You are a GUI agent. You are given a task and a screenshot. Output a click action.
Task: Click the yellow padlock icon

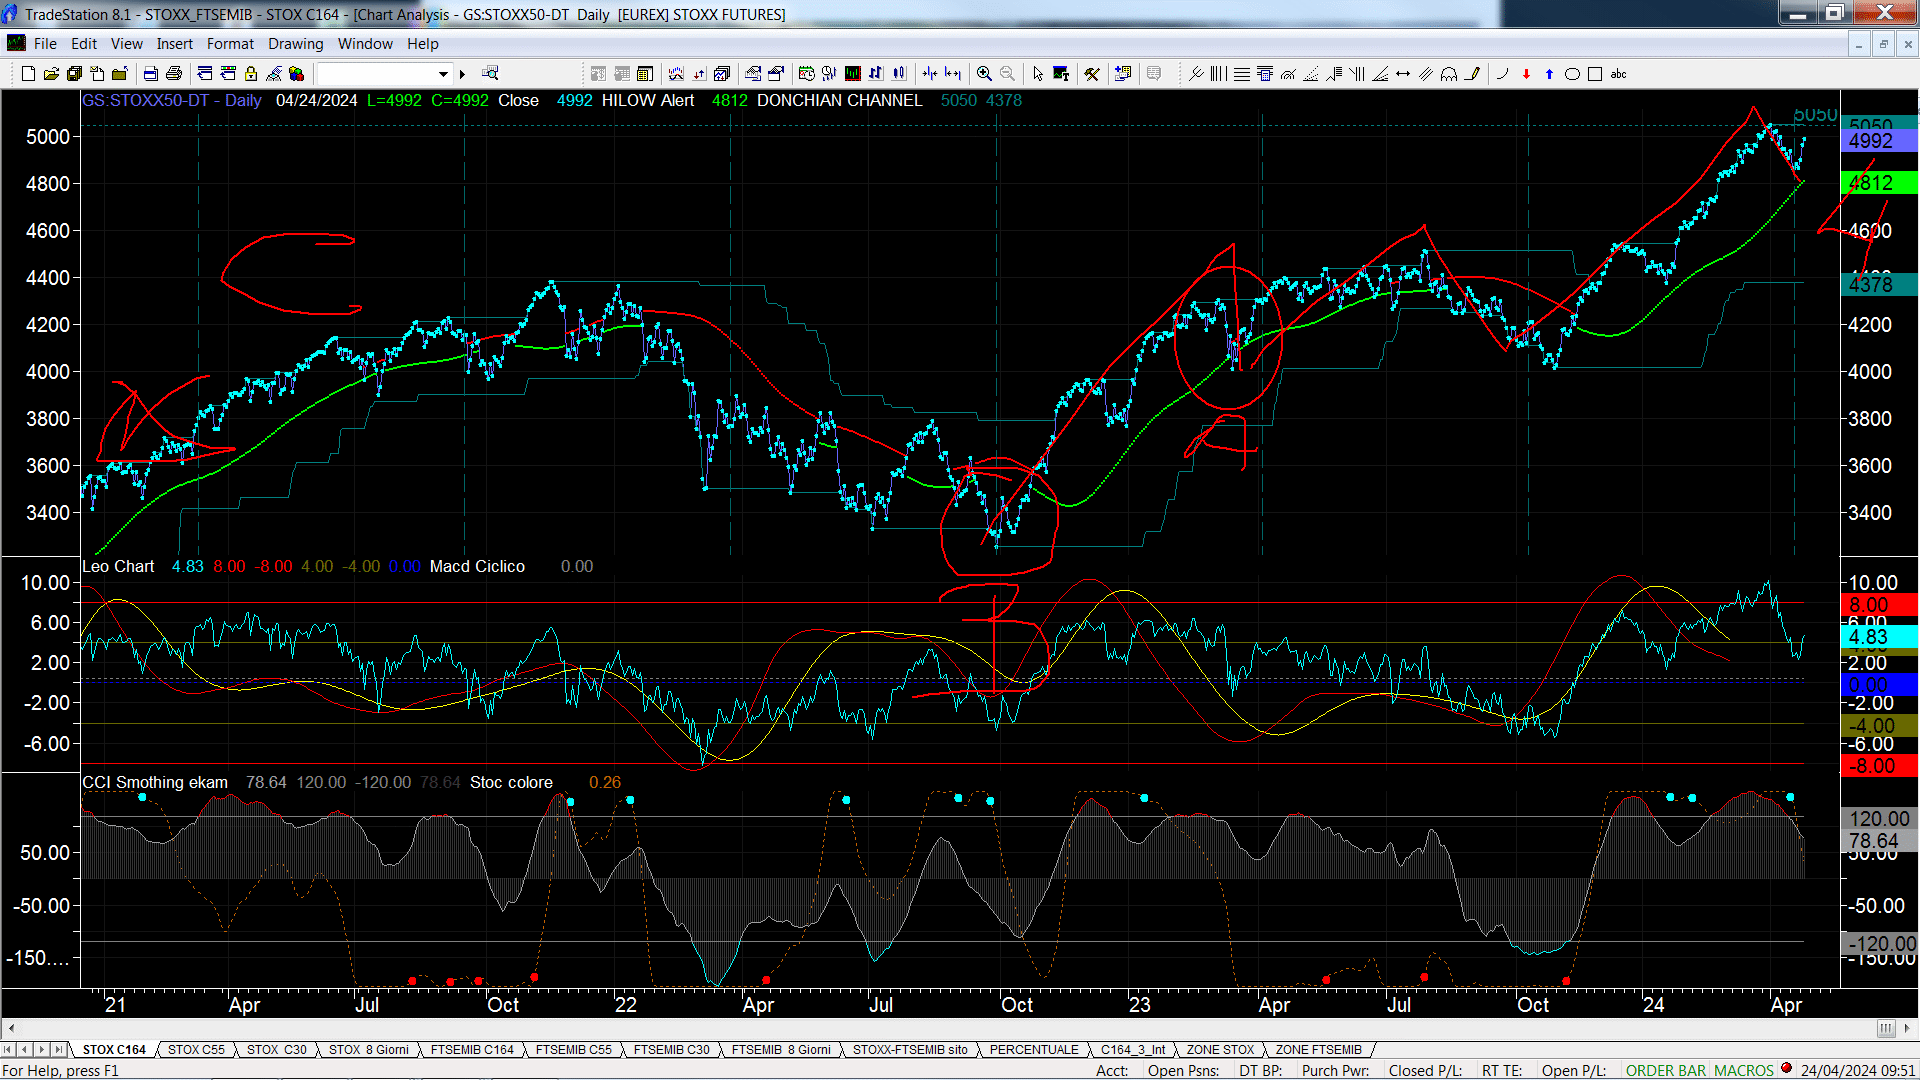(251, 73)
